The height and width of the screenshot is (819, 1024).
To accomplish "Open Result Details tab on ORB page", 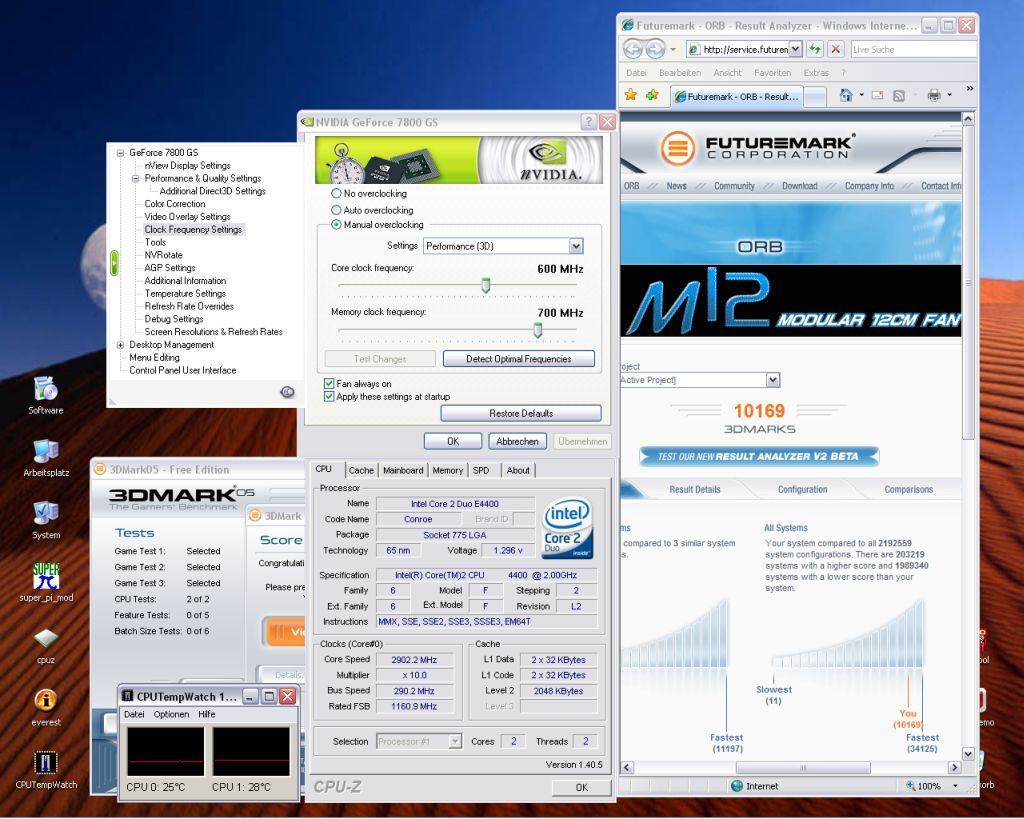I will 695,489.
